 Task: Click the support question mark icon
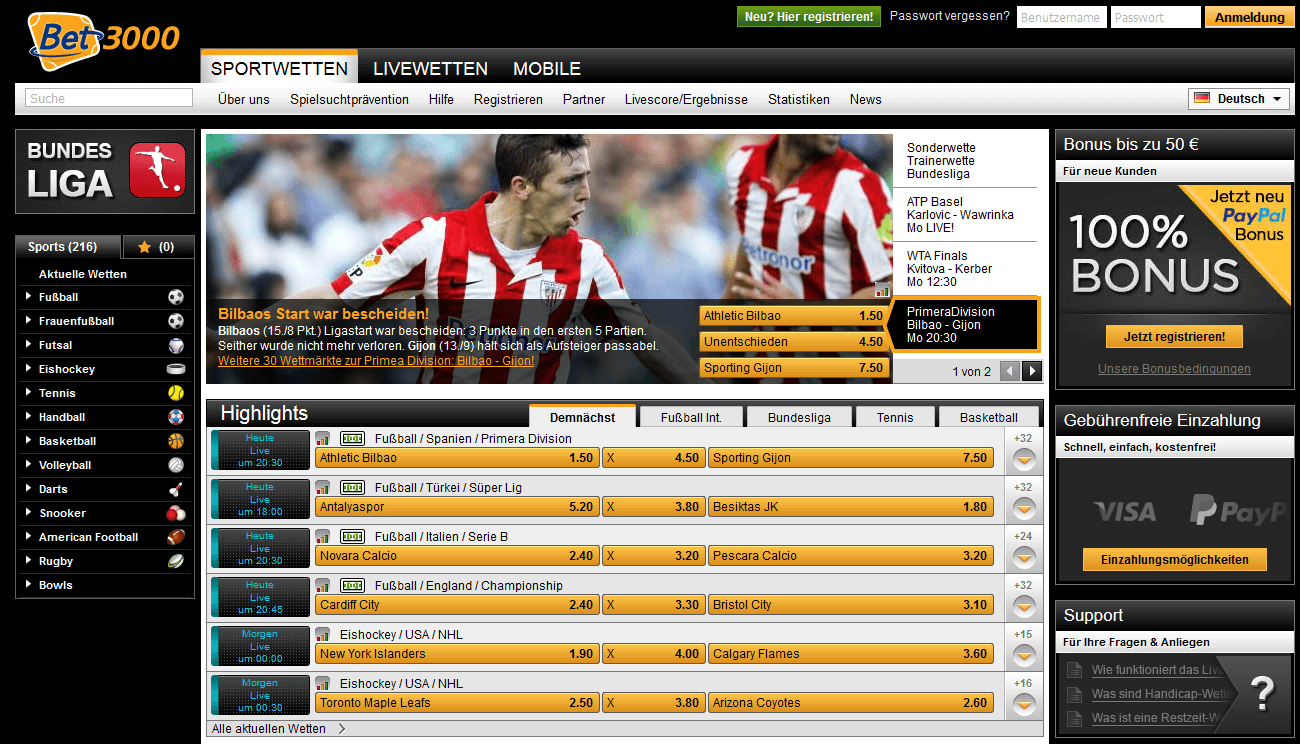click(x=1263, y=691)
